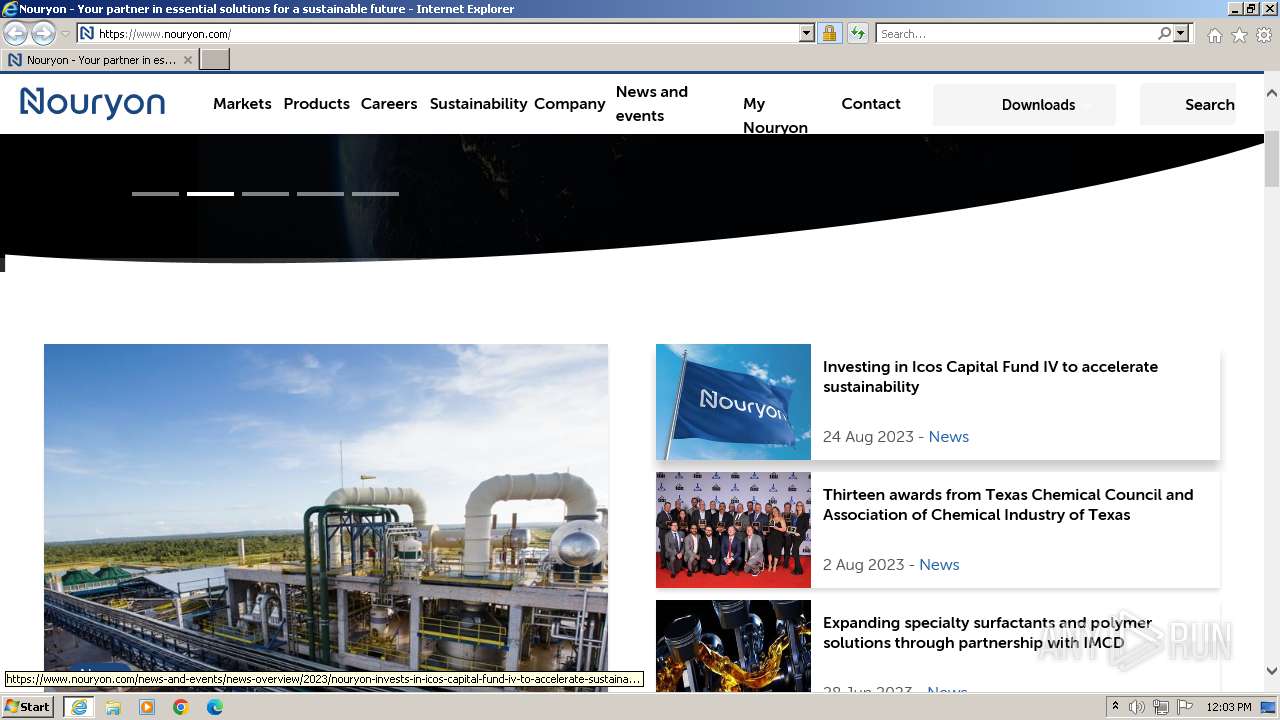Open the search provider dropdown arrow
This screenshot has width=1280, height=720.
[1181, 34]
